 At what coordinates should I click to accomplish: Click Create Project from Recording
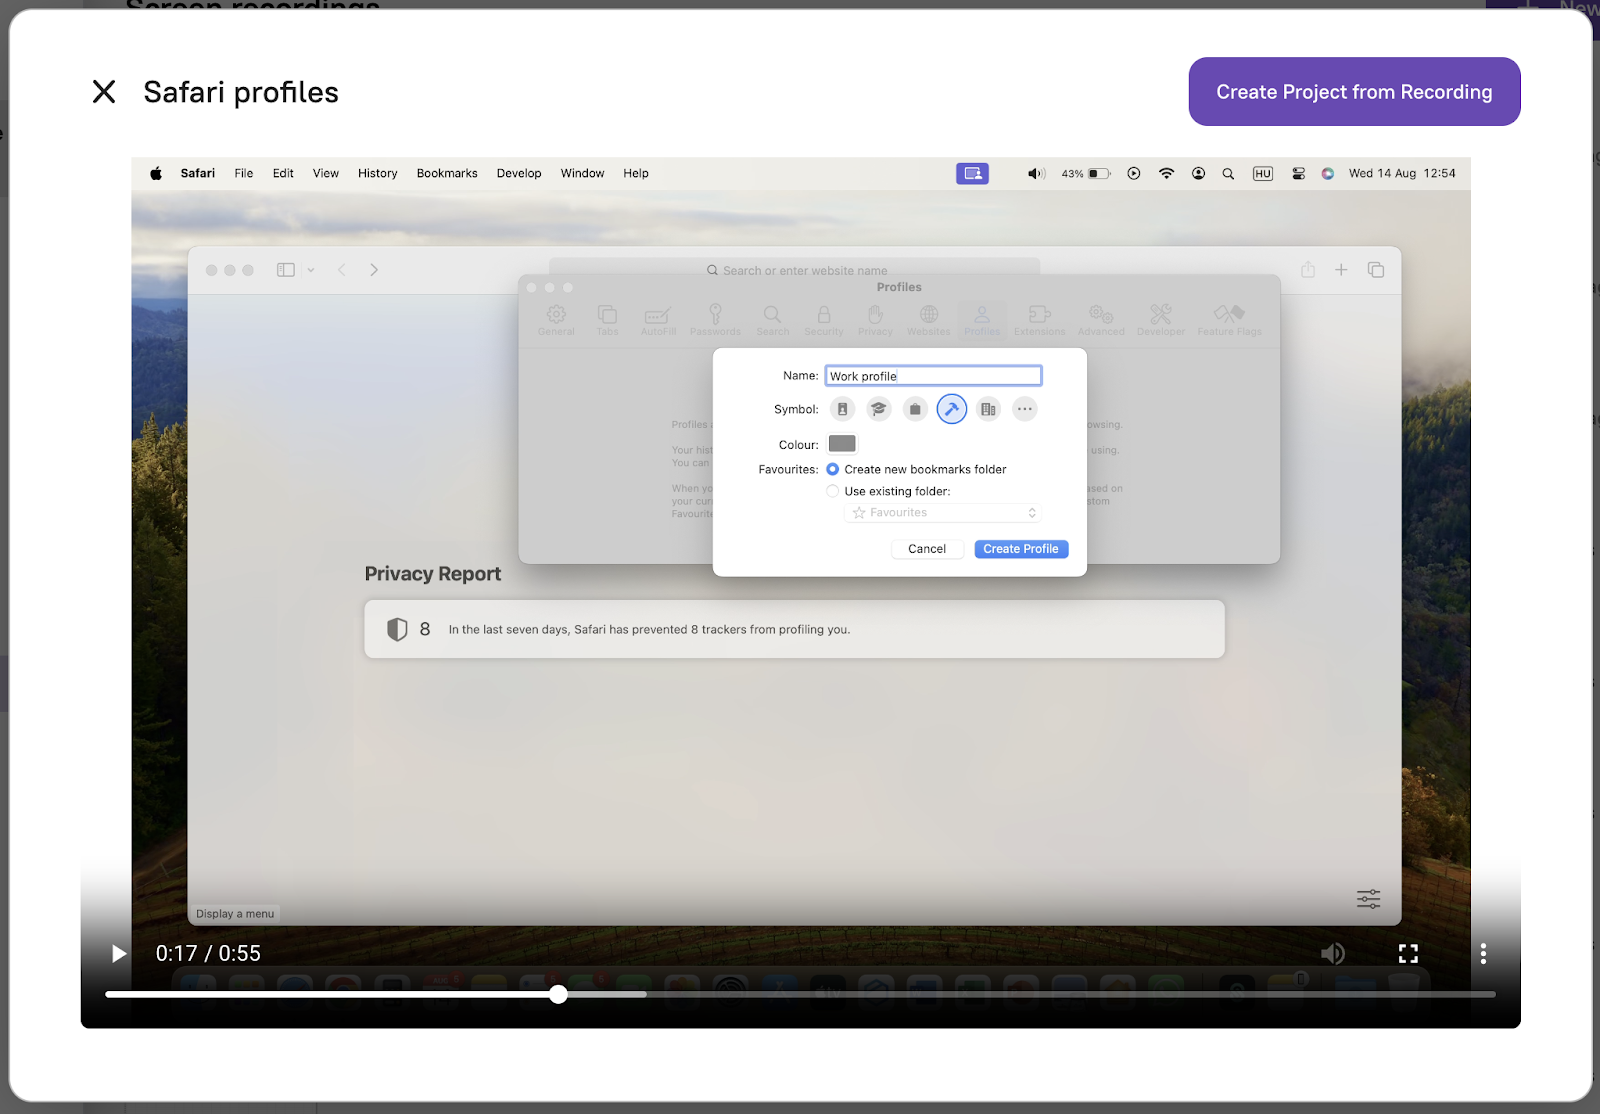click(x=1354, y=92)
